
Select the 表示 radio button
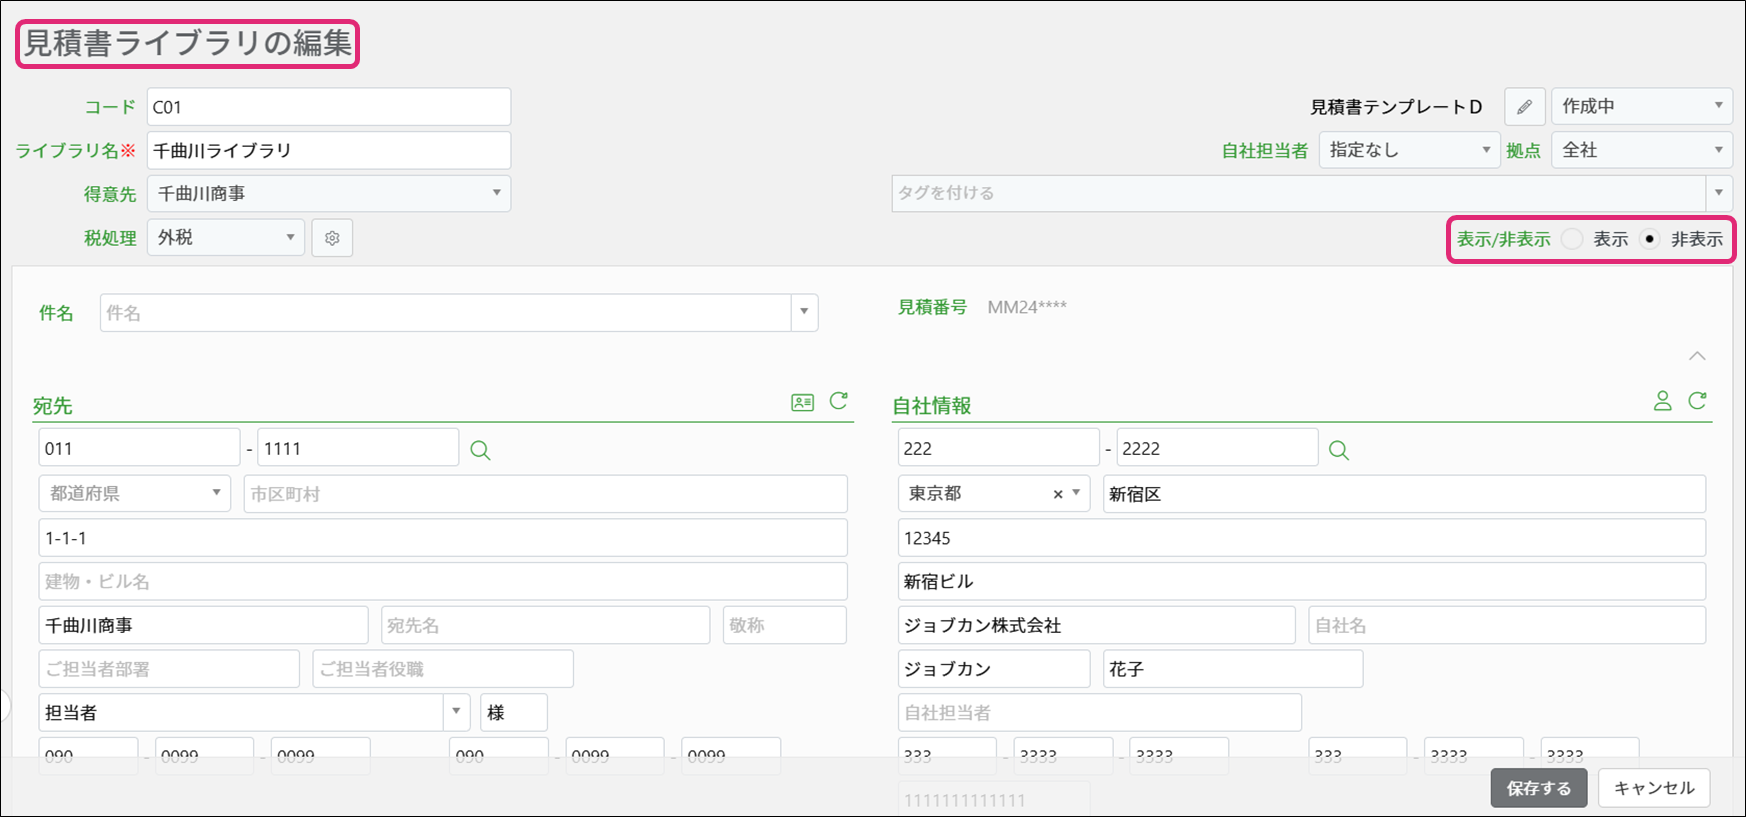[x=1573, y=239]
